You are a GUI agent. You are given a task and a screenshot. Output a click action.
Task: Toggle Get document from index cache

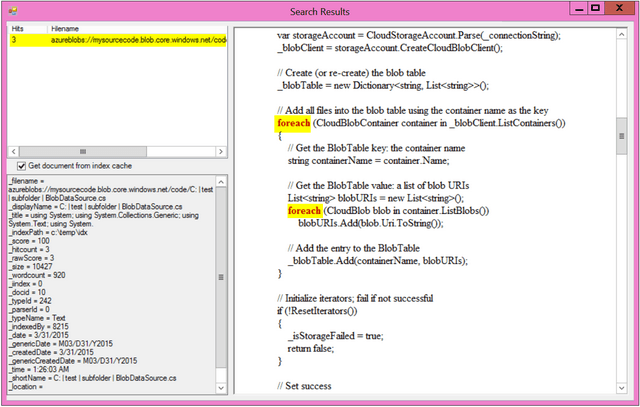[23, 165]
